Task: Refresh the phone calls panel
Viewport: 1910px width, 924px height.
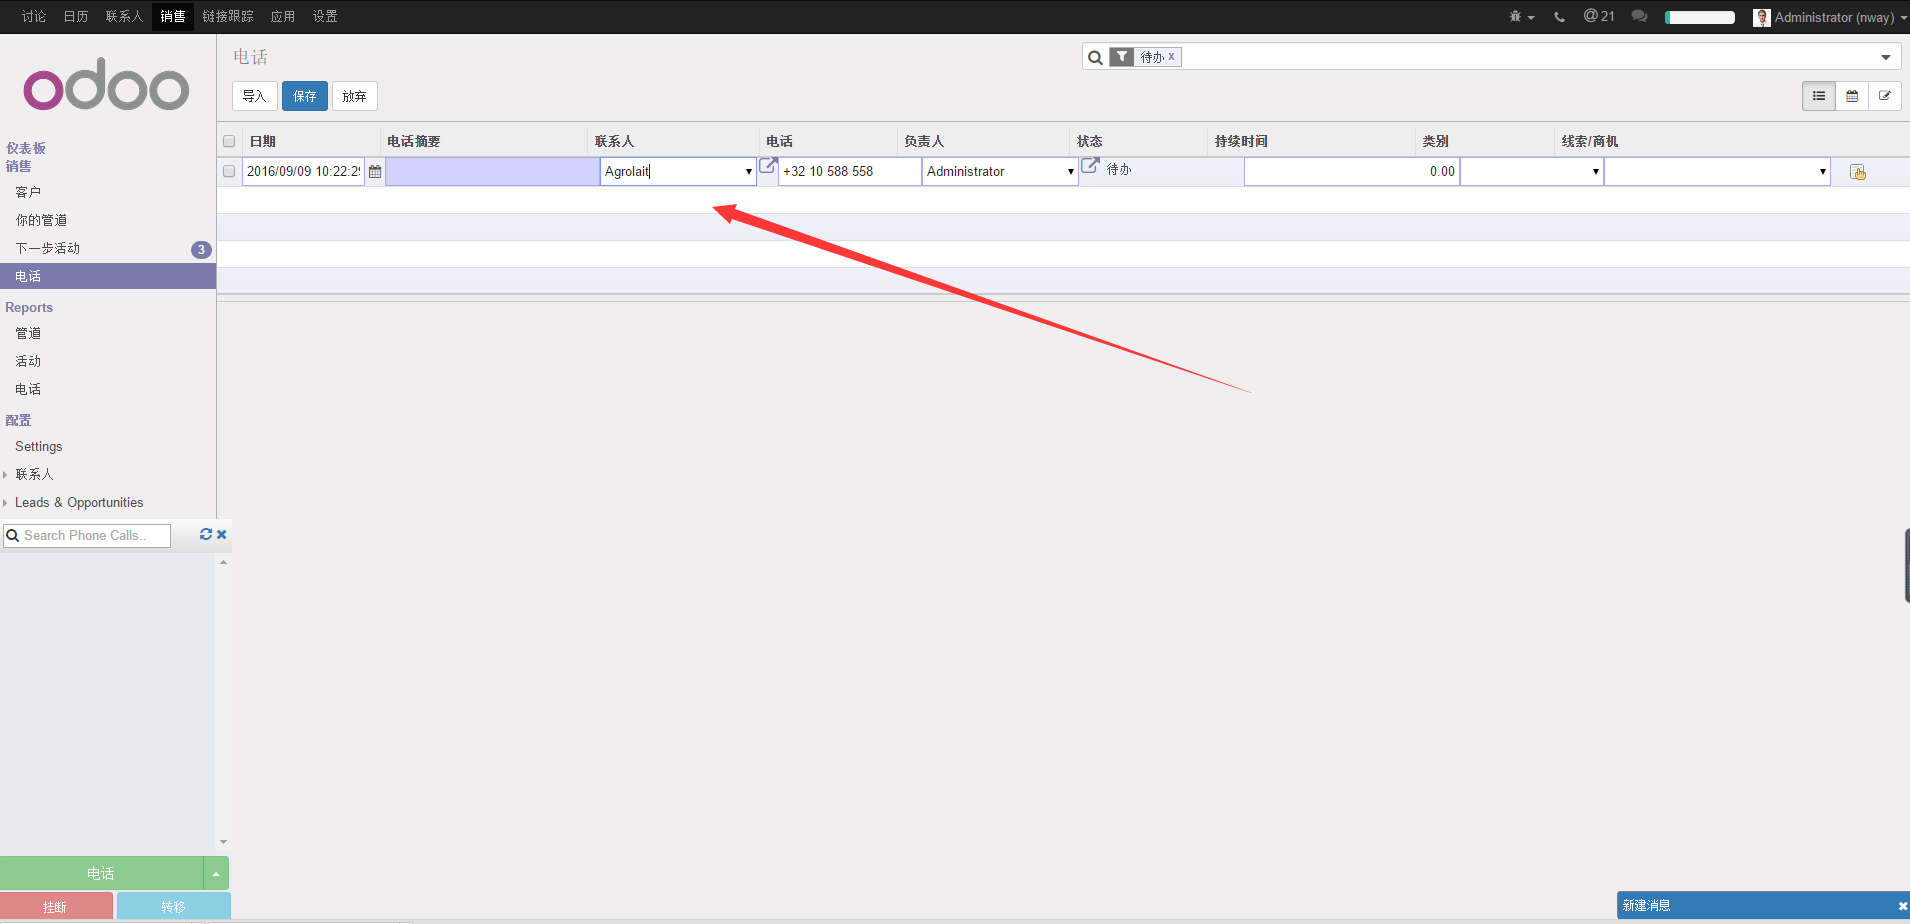Action: click(x=206, y=535)
